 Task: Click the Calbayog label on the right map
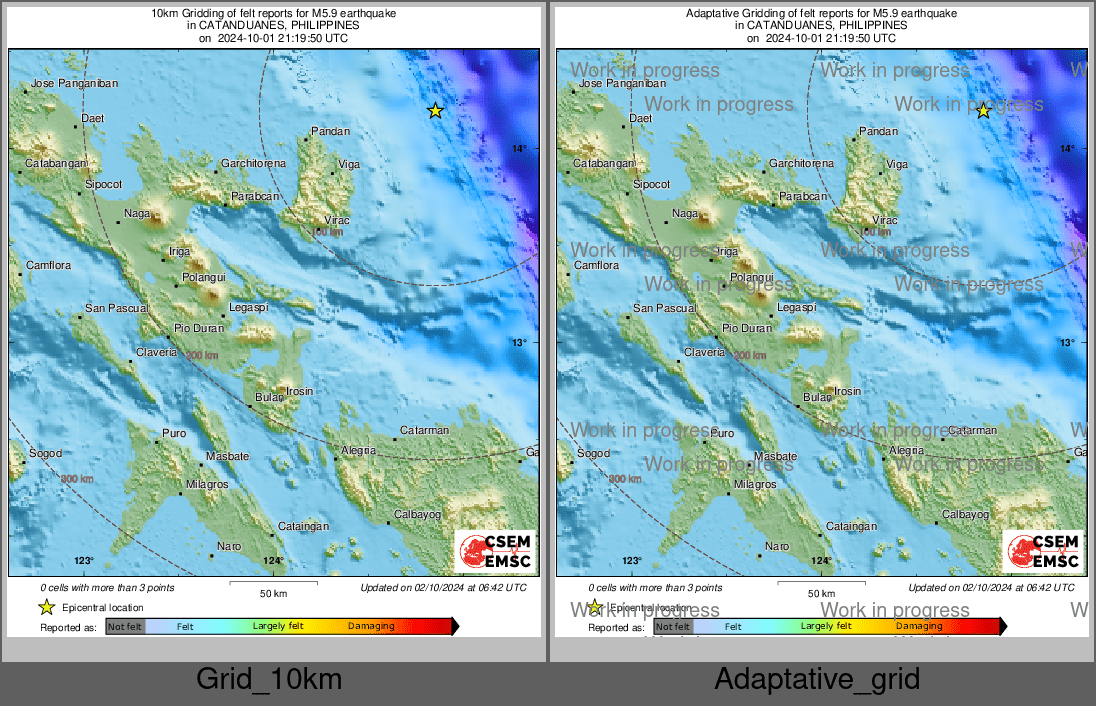[966, 514]
